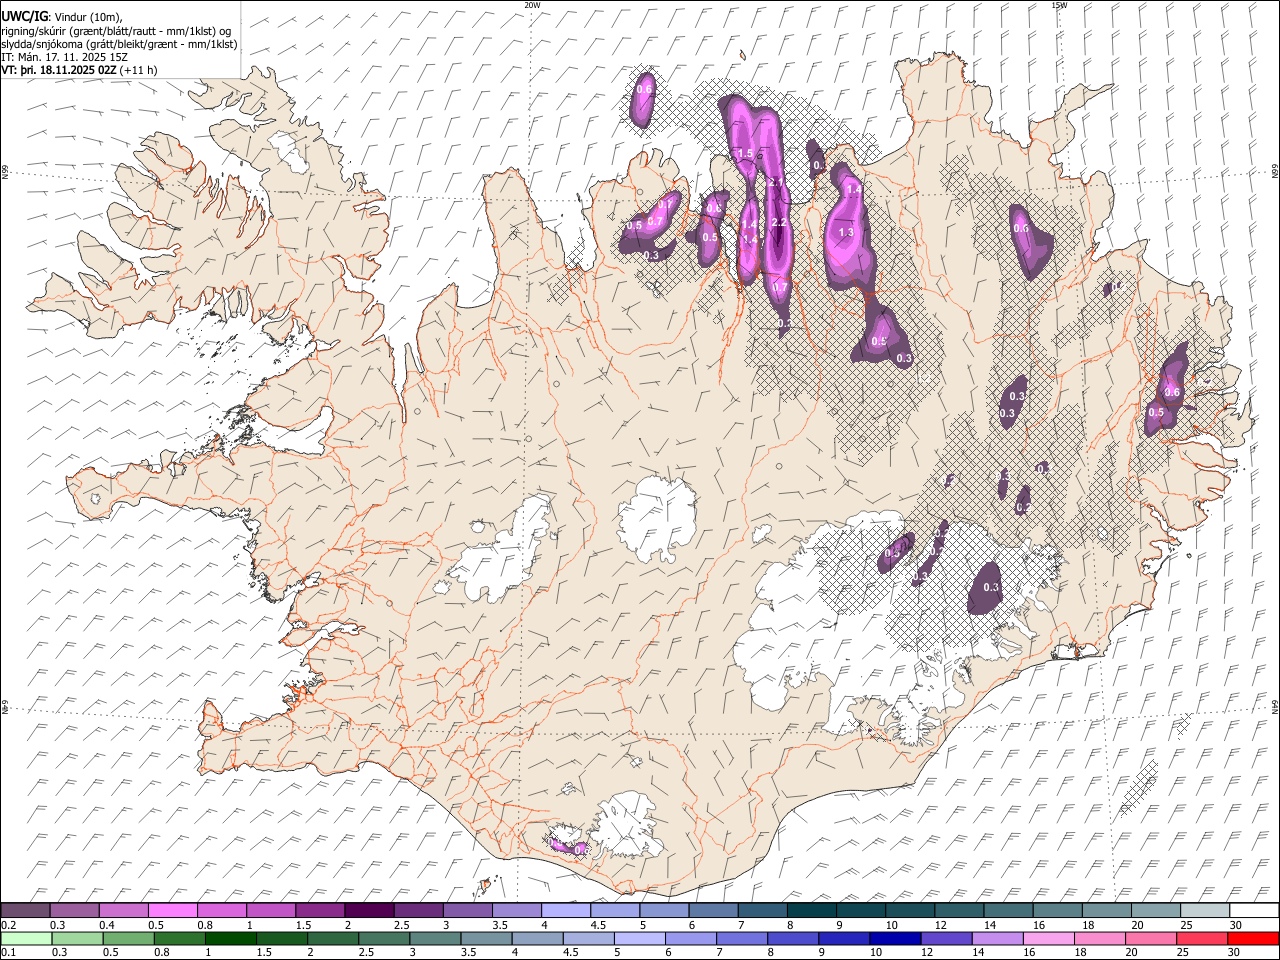The width and height of the screenshot is (1280, 960).
Task: Pick the pink rain legend swatch labeled 16
Action: click(x=1048, y=938)
